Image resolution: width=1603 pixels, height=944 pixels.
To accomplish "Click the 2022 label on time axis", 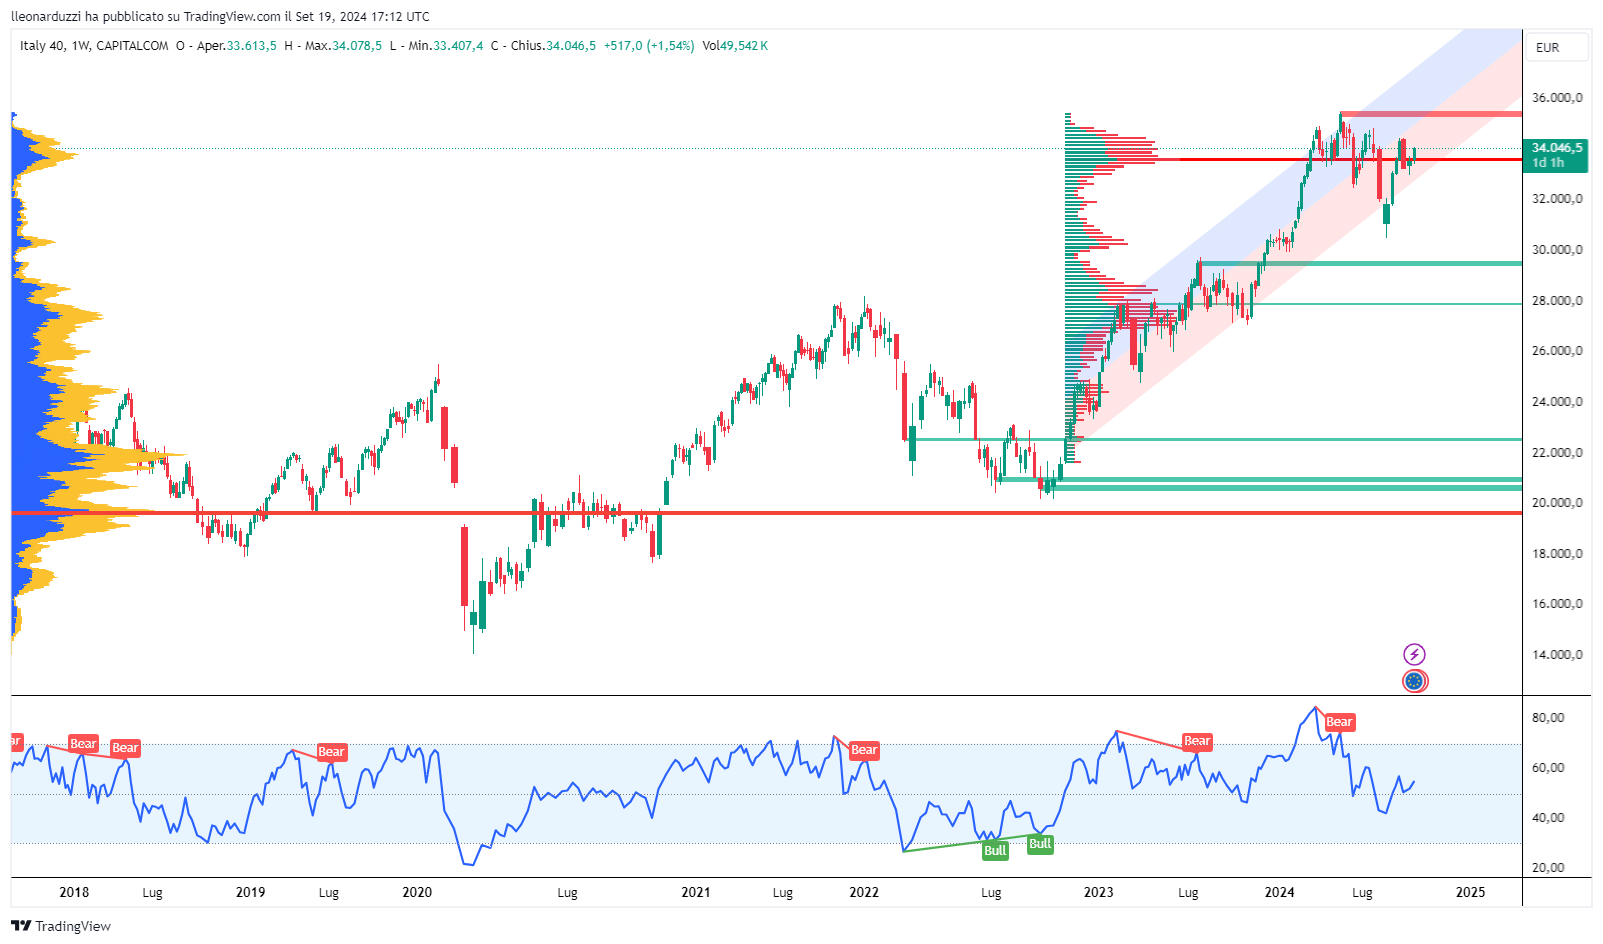I will click(864, 893).
